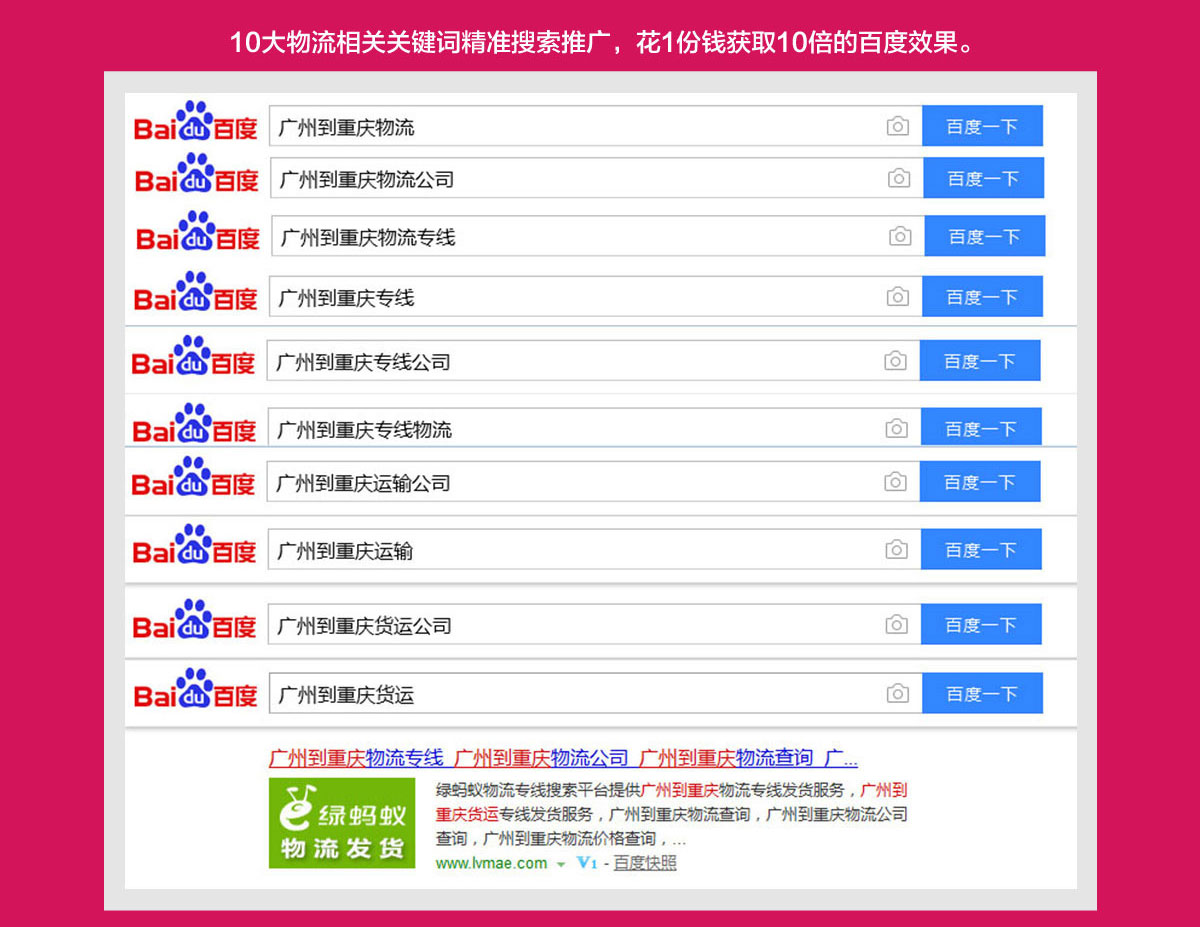Click 百度一下 button for 广州到重庆专线
The width and height of the screenshot is (1200, 927).
(982, 297)
